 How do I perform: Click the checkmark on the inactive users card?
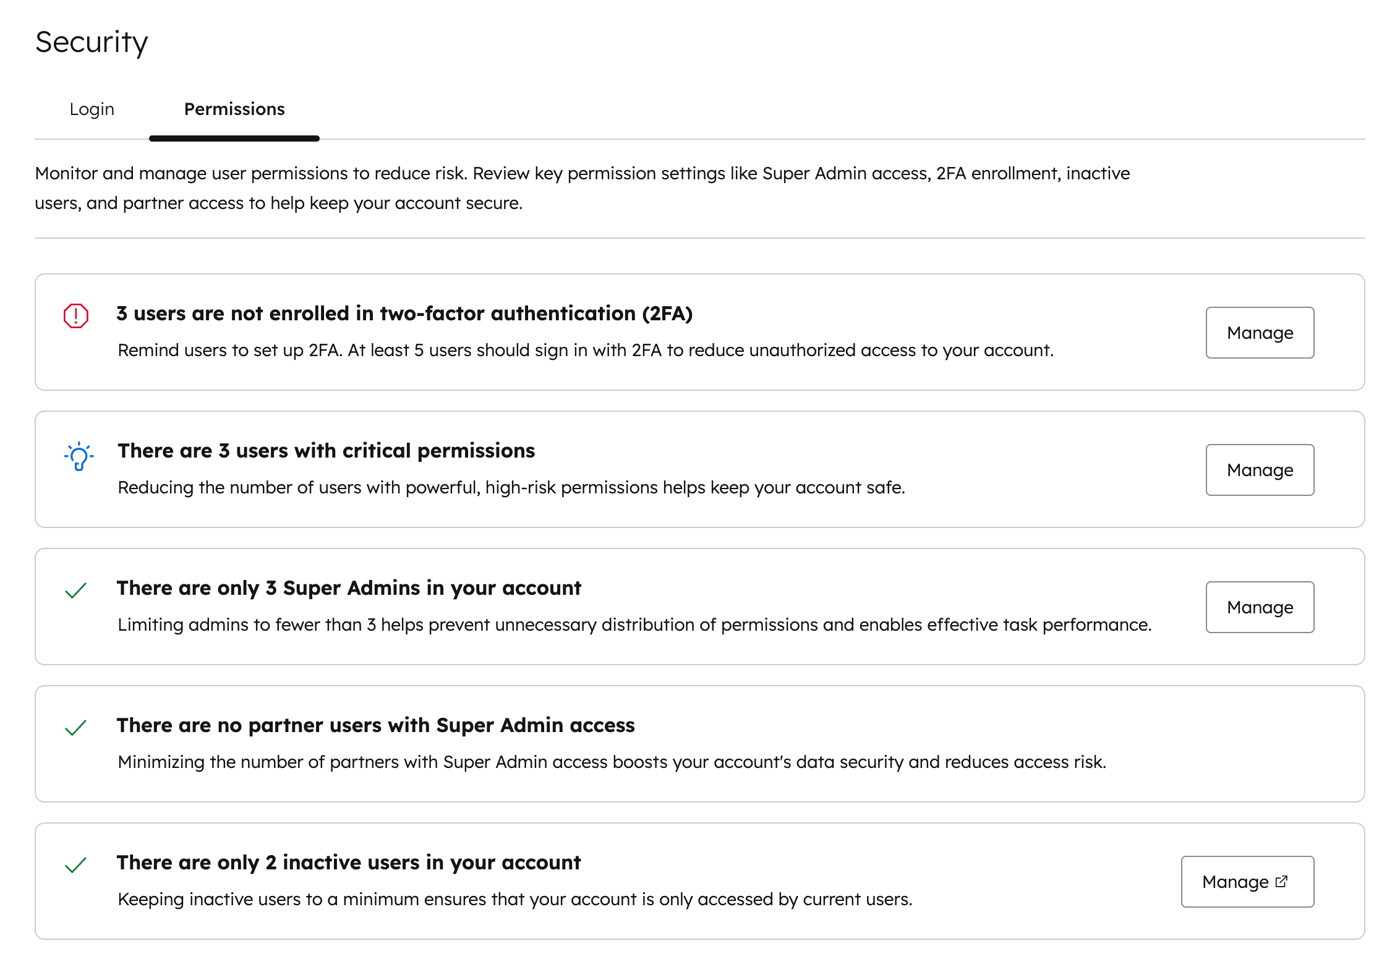(75, 865)
